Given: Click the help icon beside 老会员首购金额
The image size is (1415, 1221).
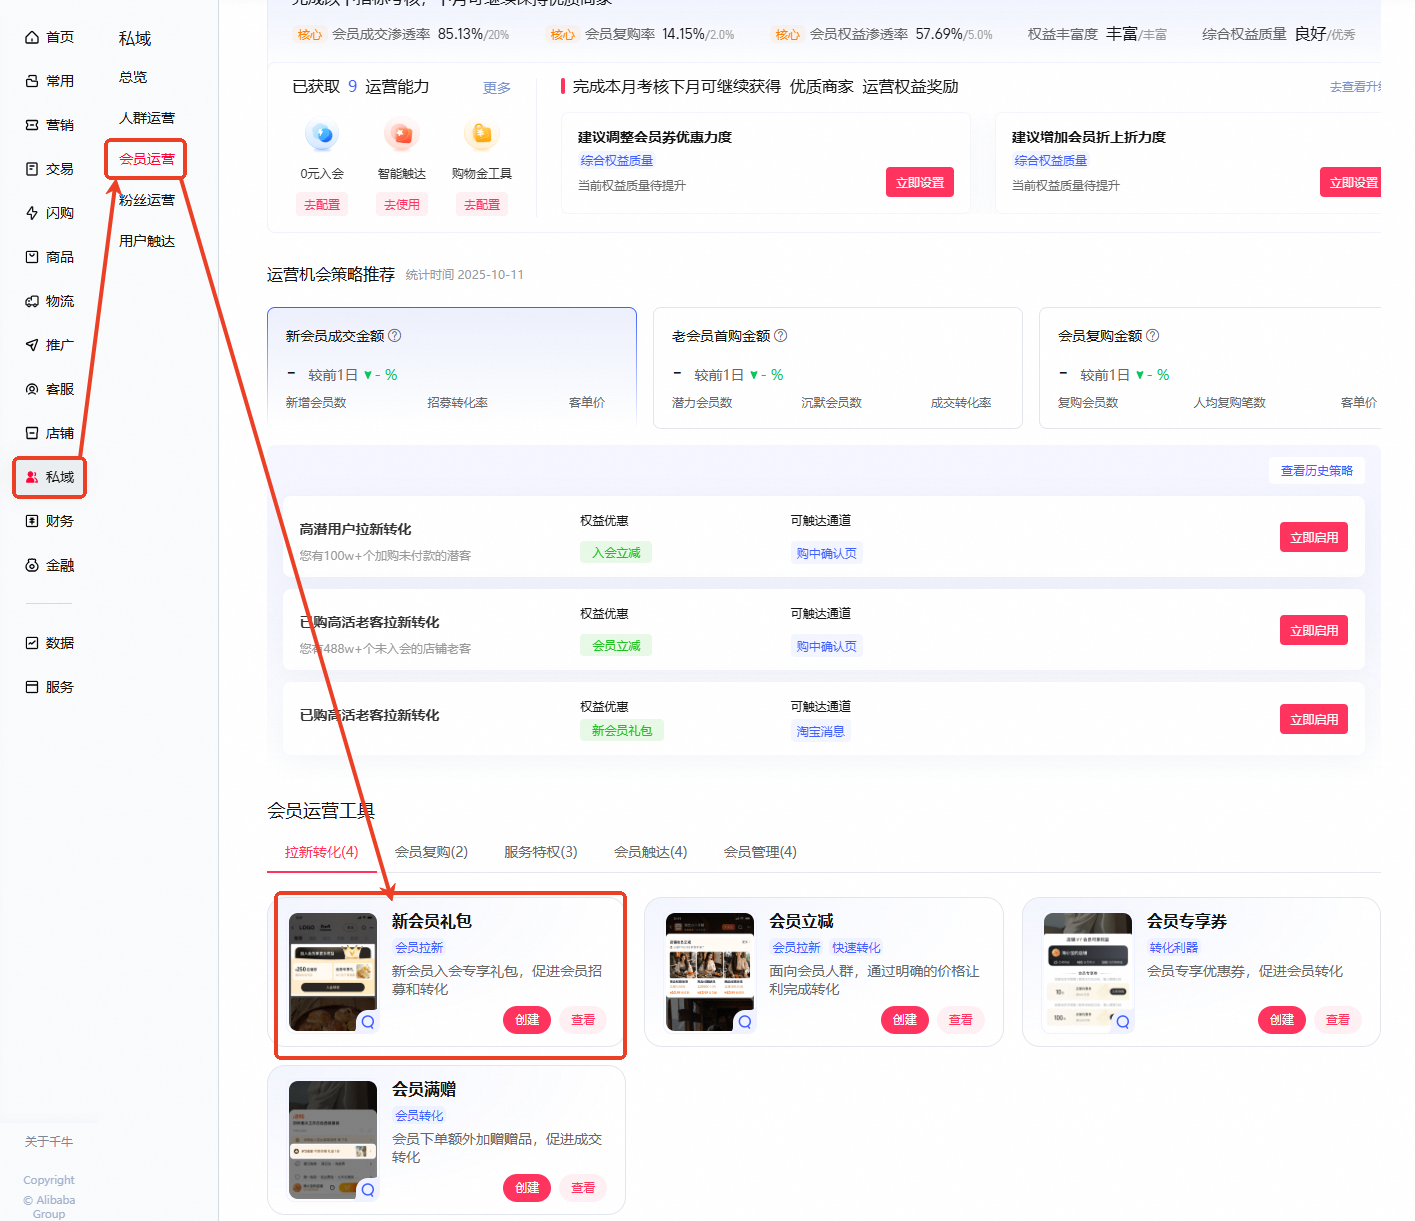Looking at the screenshot, I should (x=781, y=336).
